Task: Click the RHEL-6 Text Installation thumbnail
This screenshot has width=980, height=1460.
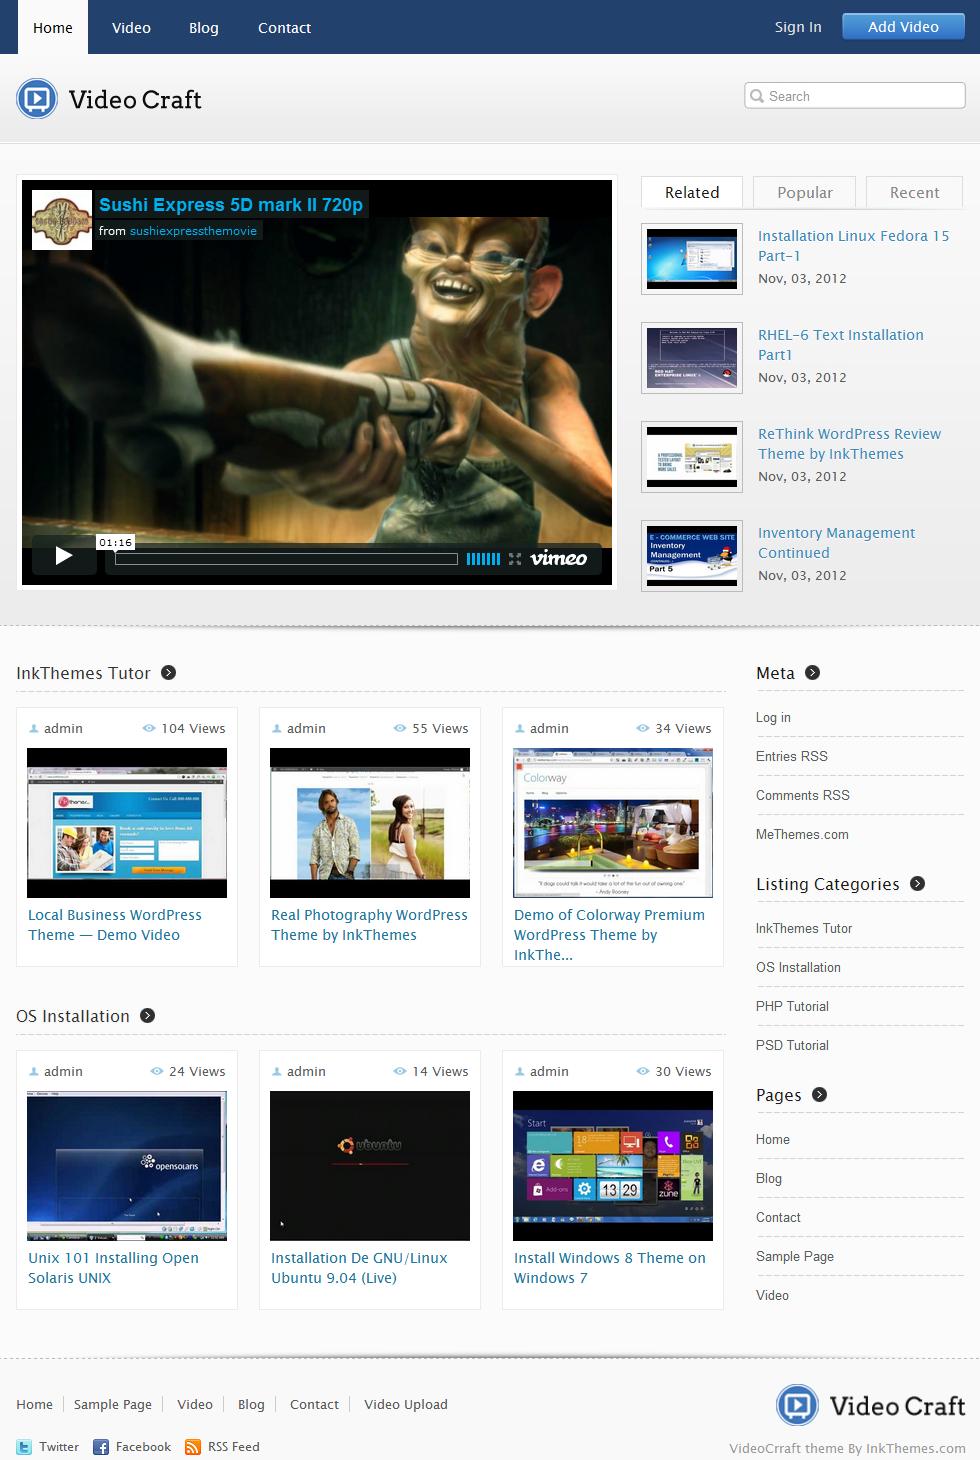Action: [x=692, y=358]
